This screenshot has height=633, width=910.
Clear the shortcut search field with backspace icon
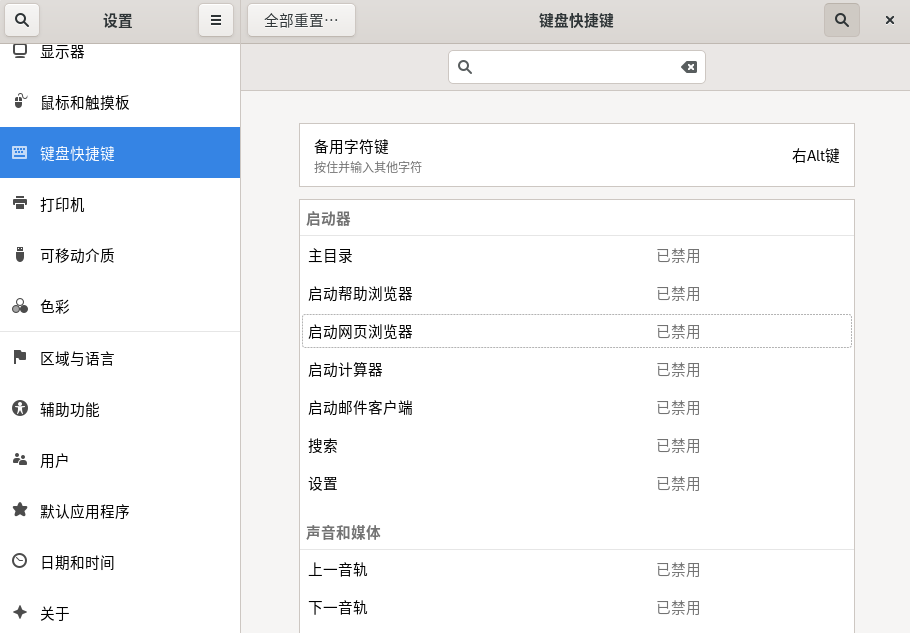(689, 67)
